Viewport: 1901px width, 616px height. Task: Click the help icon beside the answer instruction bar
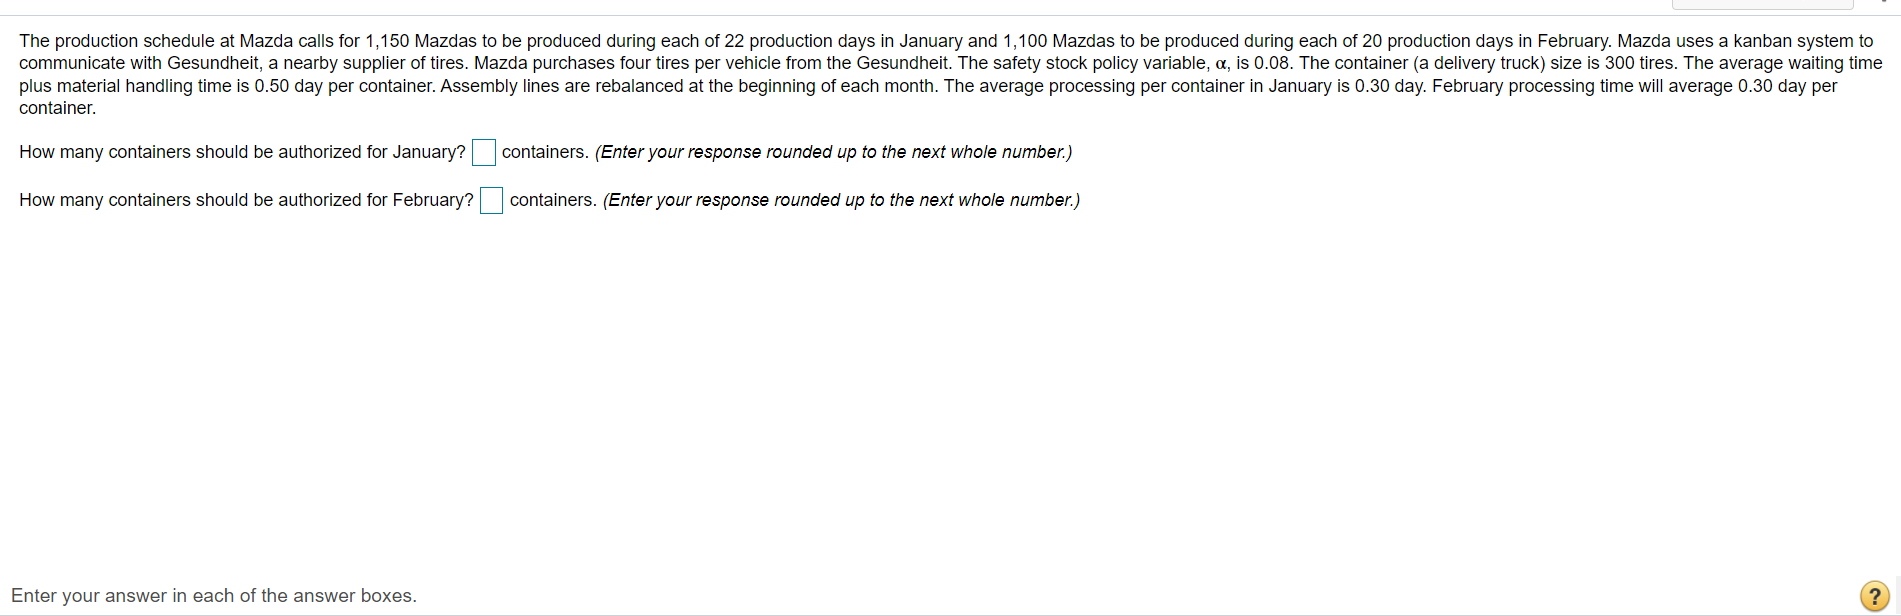pos(1876,595)
